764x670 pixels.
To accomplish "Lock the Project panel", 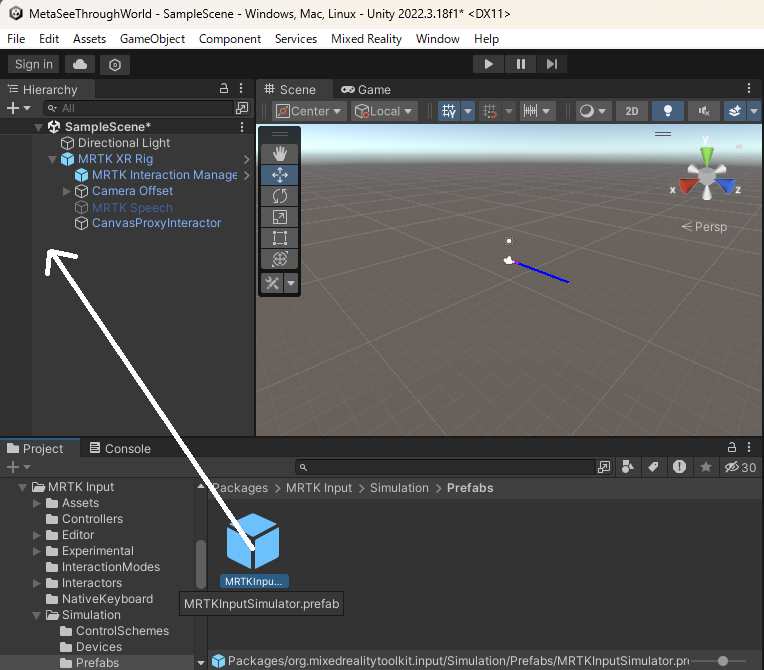I will pyautogui.click(x=731, y=447).
